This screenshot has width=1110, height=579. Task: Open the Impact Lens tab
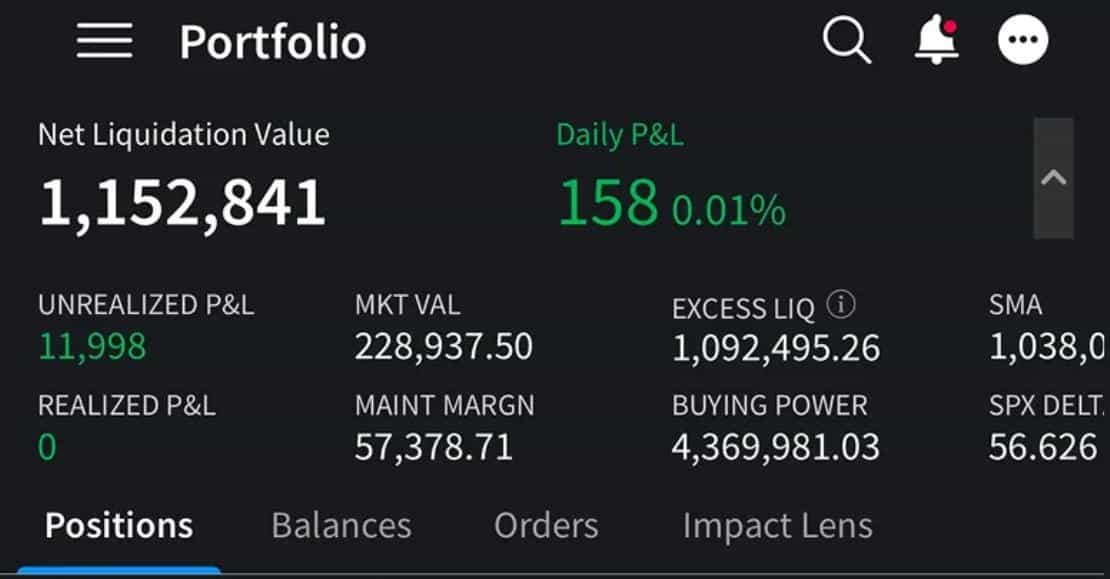777,527
